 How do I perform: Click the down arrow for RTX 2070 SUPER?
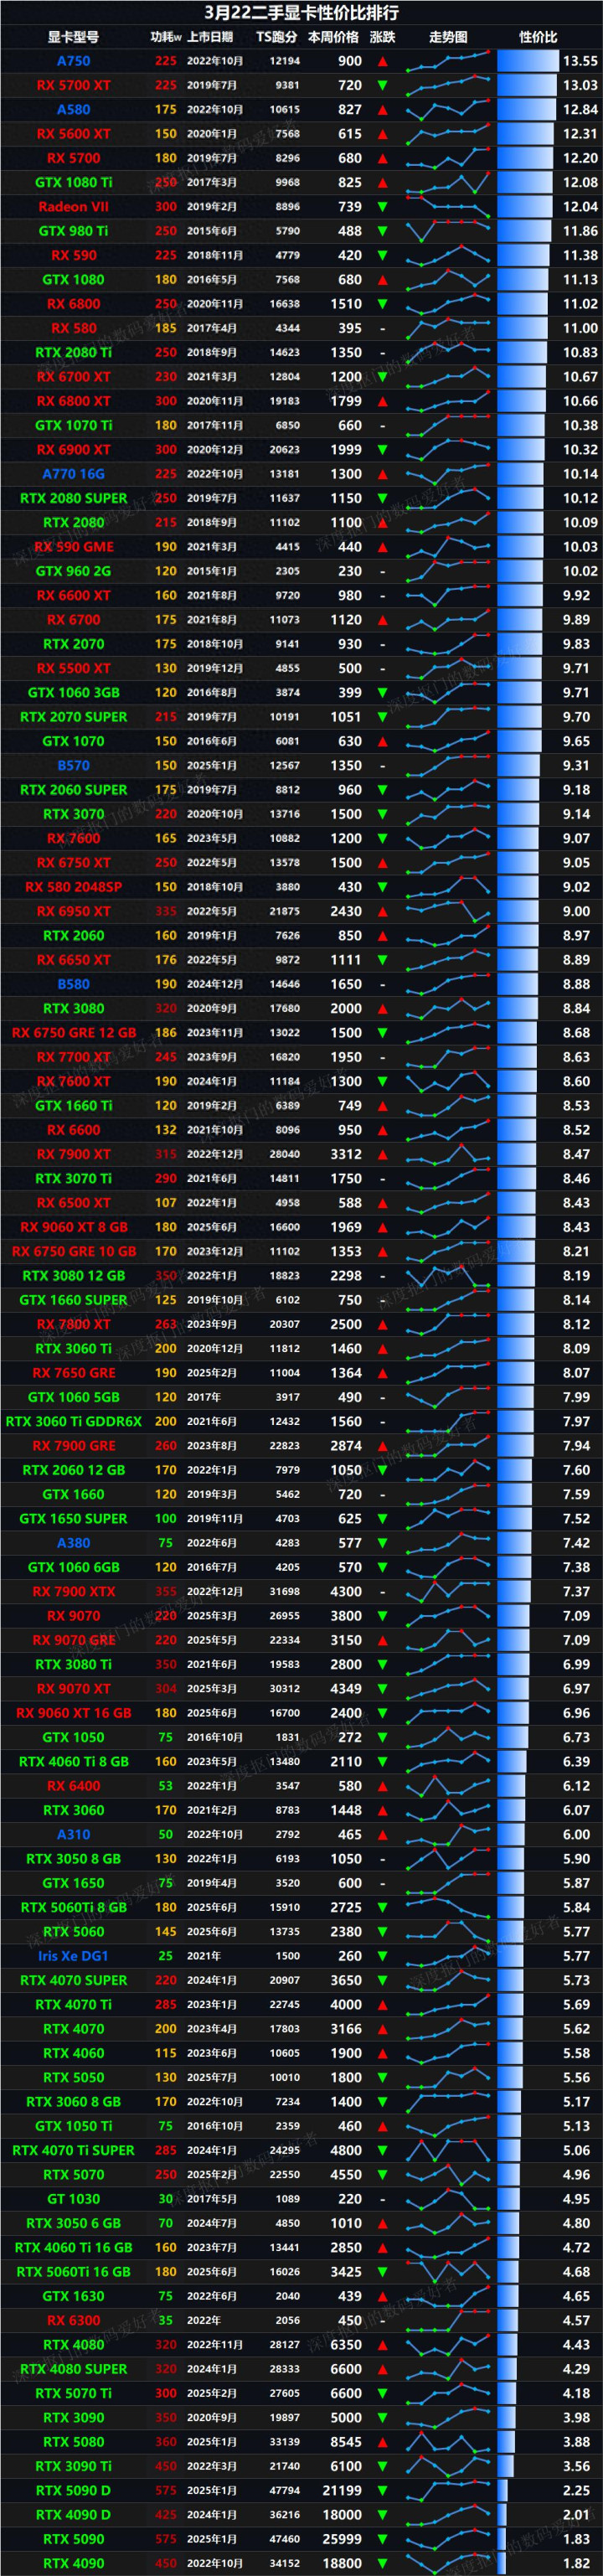coord(382,717)
